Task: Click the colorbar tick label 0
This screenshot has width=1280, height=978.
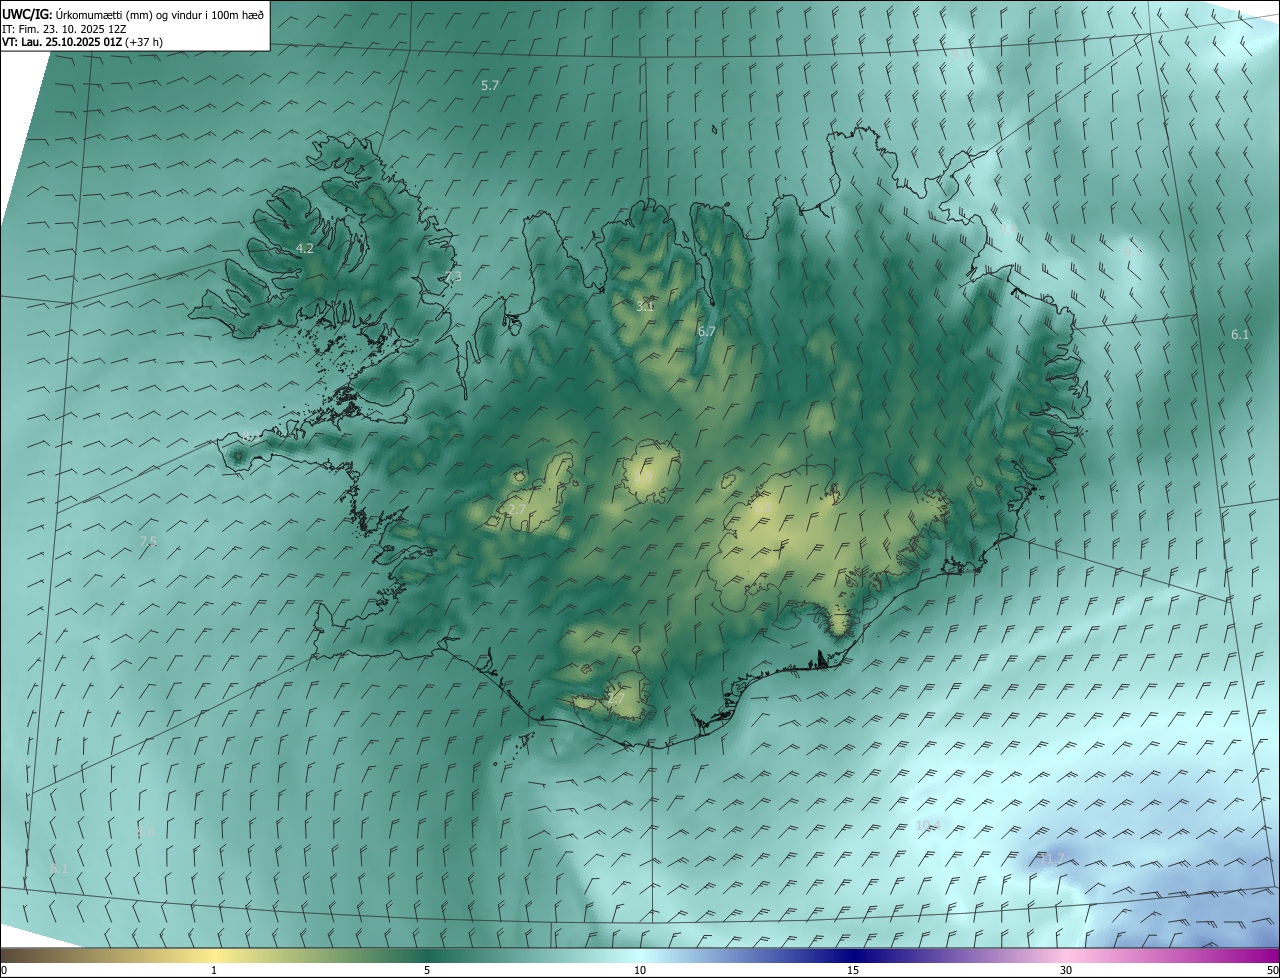Action: coord(4,970)
